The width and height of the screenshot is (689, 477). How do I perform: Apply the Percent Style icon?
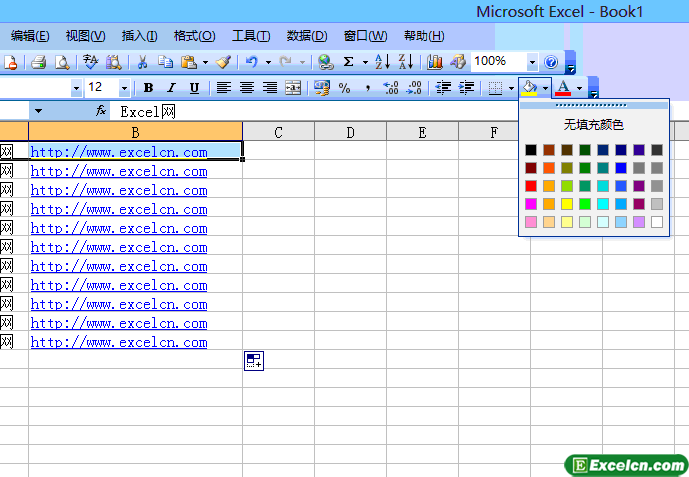point(344,88)
